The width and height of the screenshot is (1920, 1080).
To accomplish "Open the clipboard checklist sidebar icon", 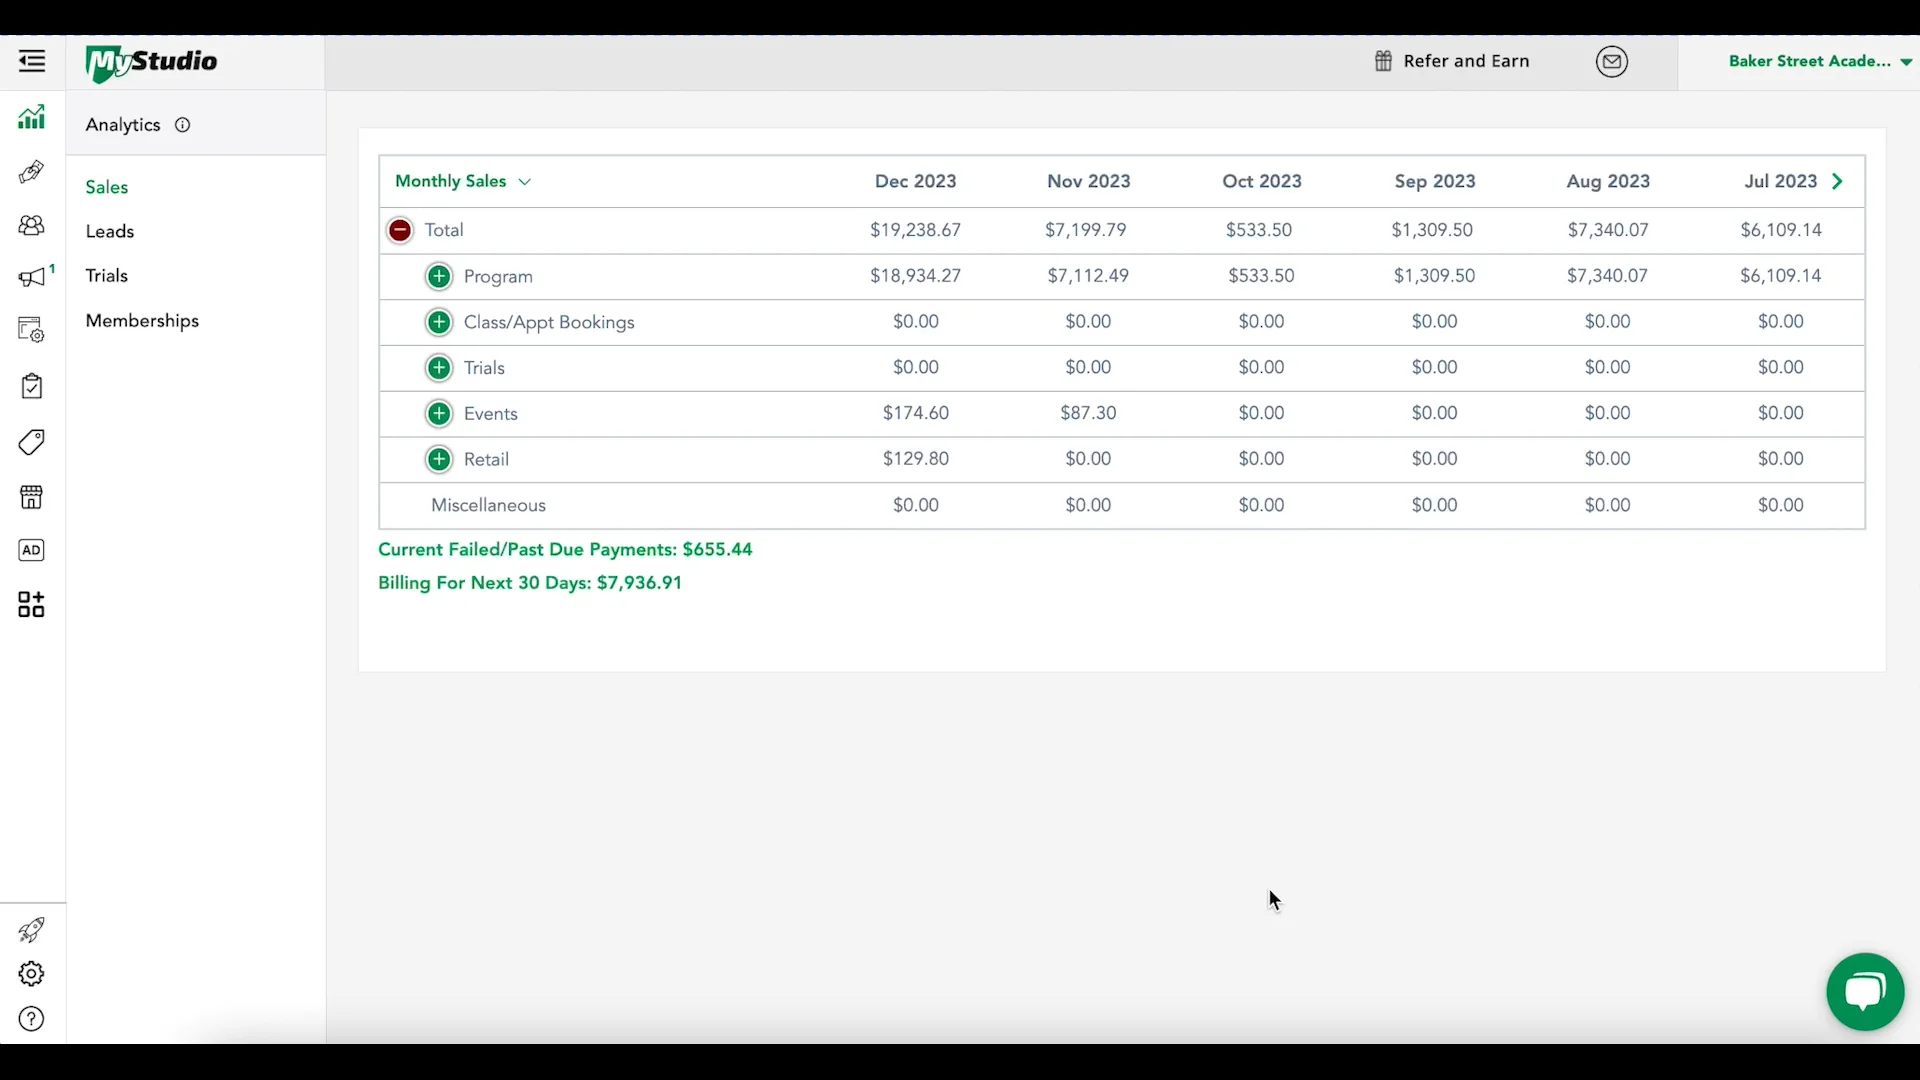I will click(32, 386).
